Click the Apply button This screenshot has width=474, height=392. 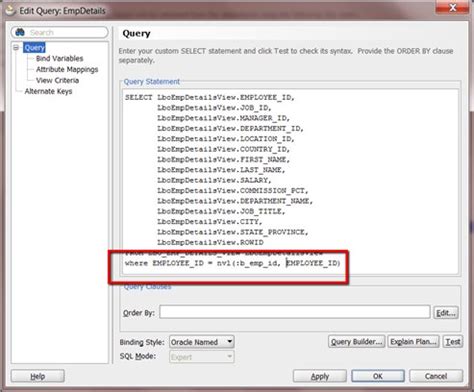pos(320,376)
